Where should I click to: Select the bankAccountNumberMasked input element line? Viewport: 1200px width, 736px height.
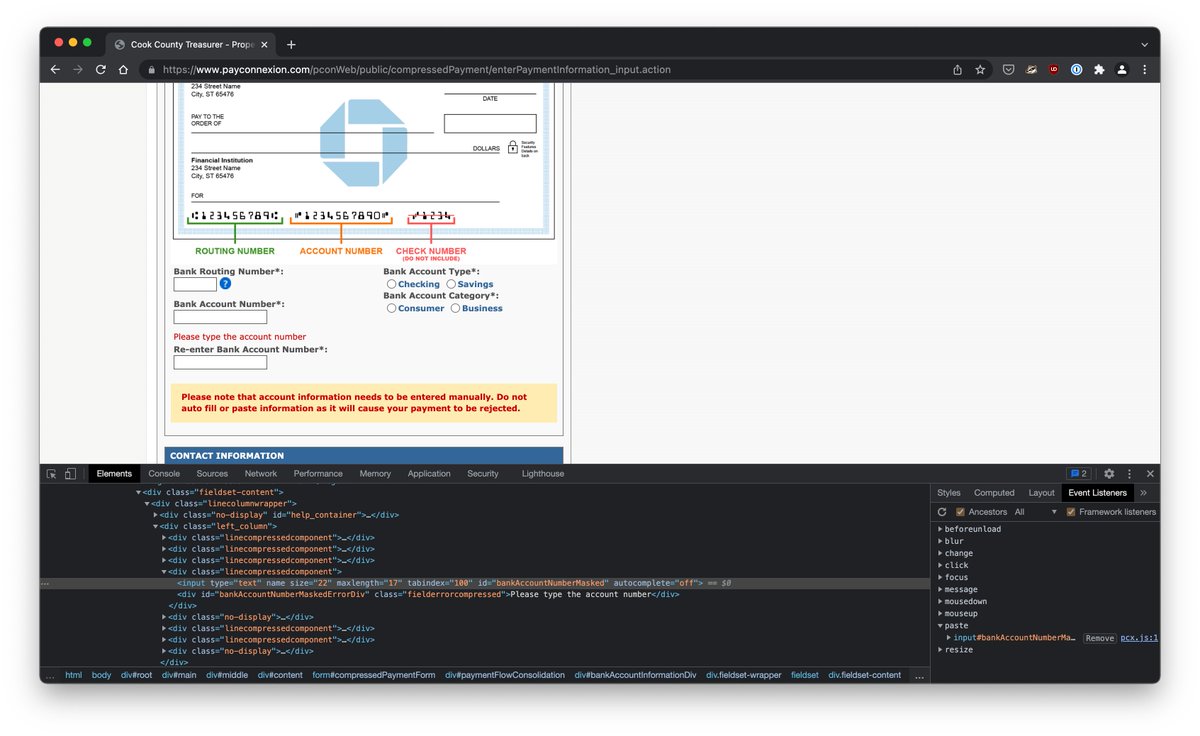tap(485, 582)
